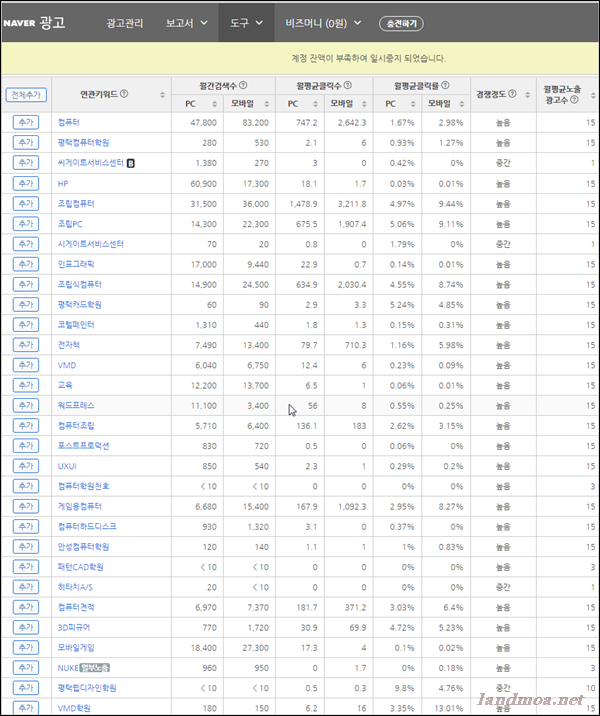Viewport: 600px width, 716px height.
Task: Open the 평택웹디자인학원 keyword link
Action: tap(87, 688)
